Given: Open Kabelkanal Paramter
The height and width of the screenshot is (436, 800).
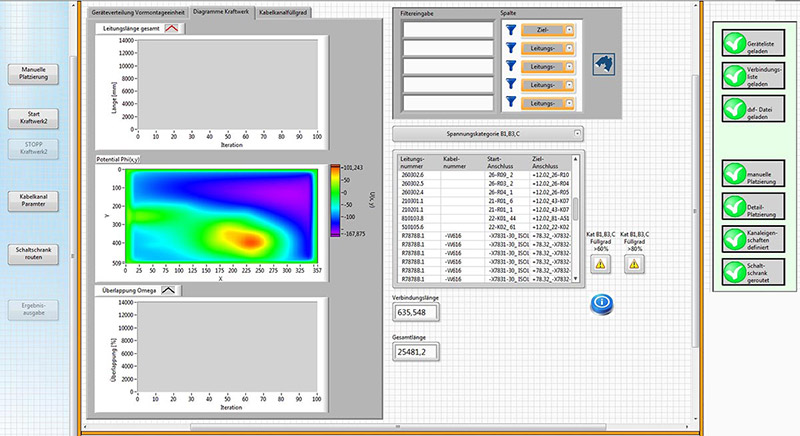Looking at the screenshot, I should pyautogui.click(x=33, y=201).
